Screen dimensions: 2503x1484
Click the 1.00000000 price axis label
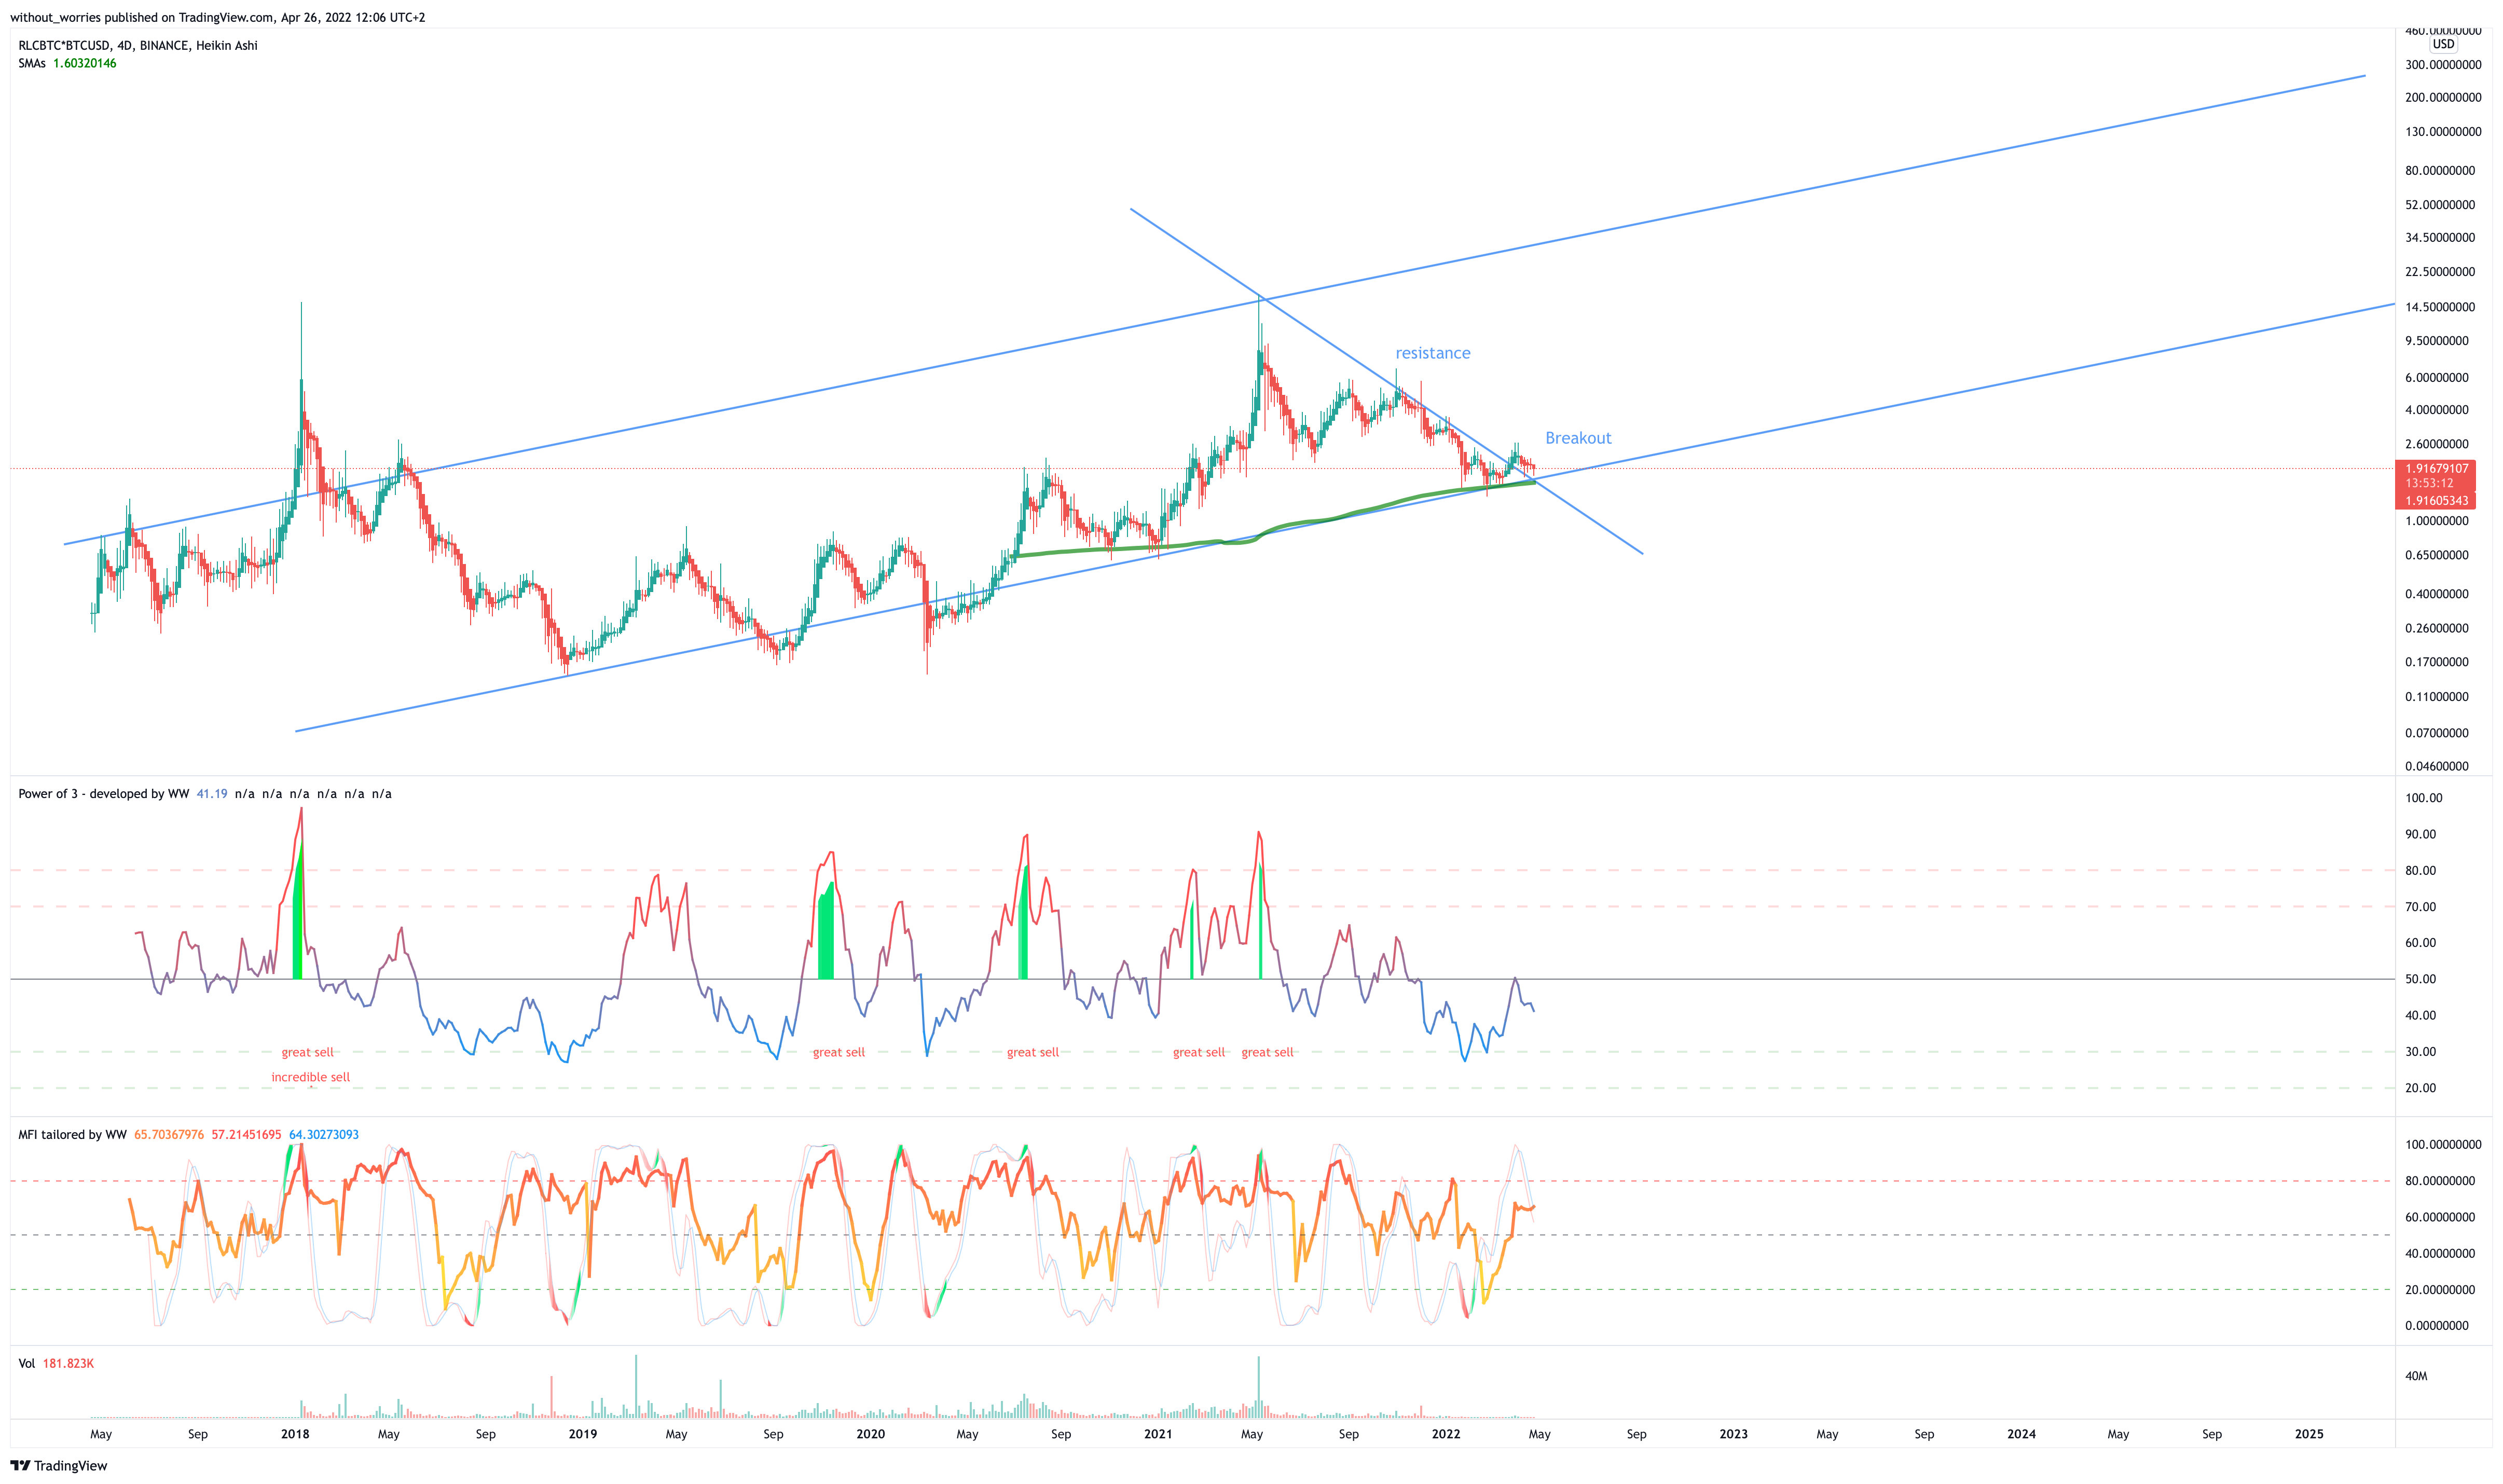point(2437,521)
